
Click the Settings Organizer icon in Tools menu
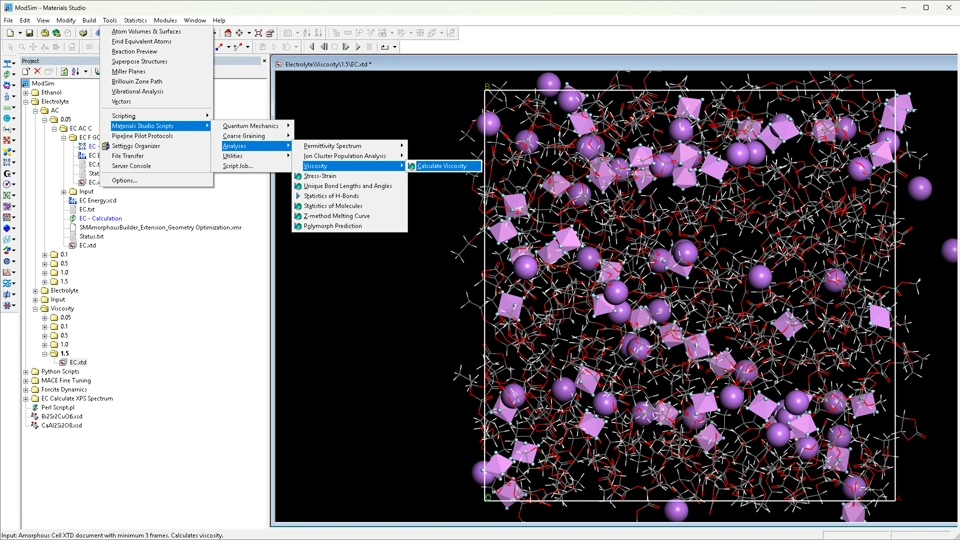click(106, 146)
